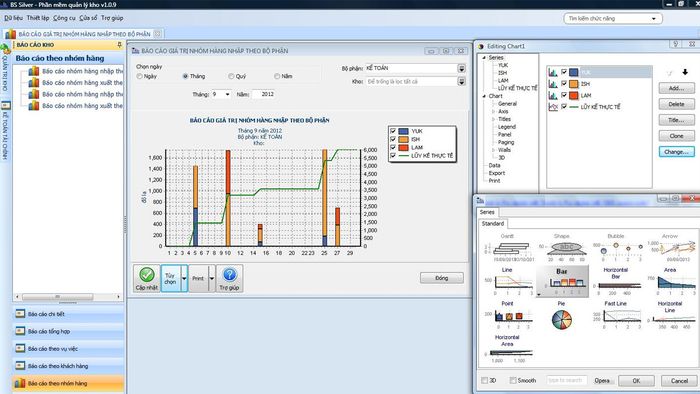Open Báo cáo theo khách hàng in sidebar
The width and height of the screenshot is (700, 394).
pos(68,366)
